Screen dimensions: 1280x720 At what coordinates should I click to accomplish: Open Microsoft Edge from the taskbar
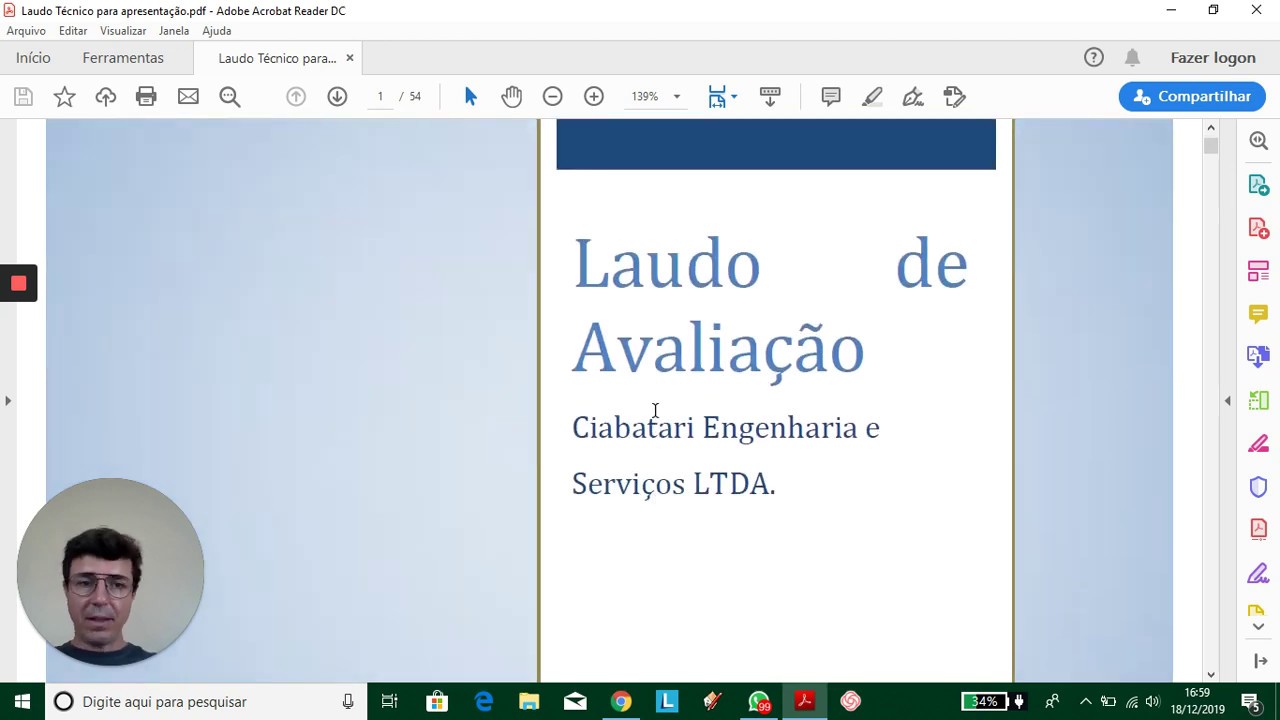coord(483,702)
